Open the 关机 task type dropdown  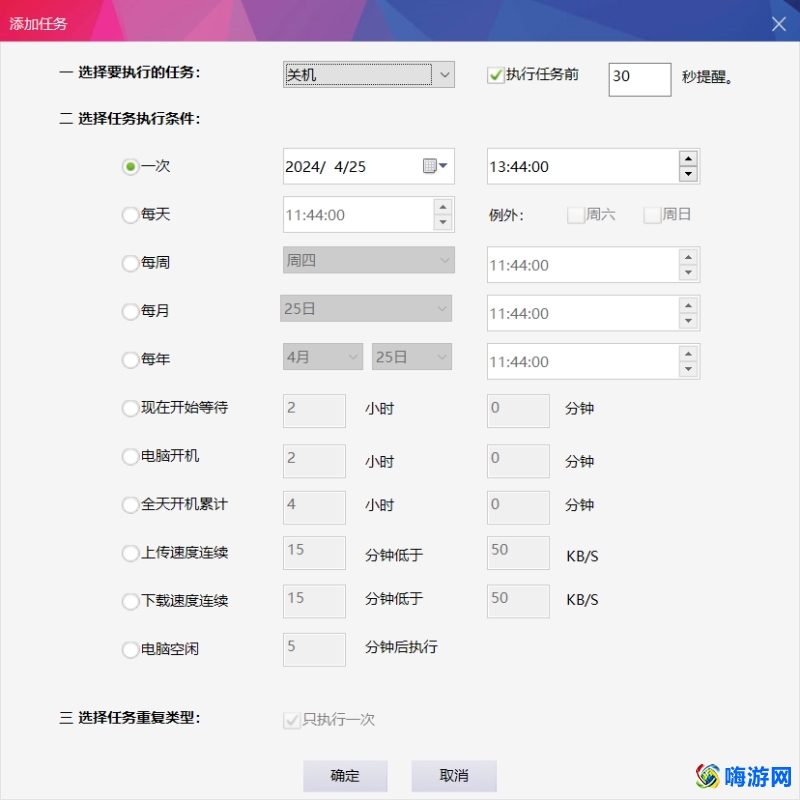coord(368,74)
